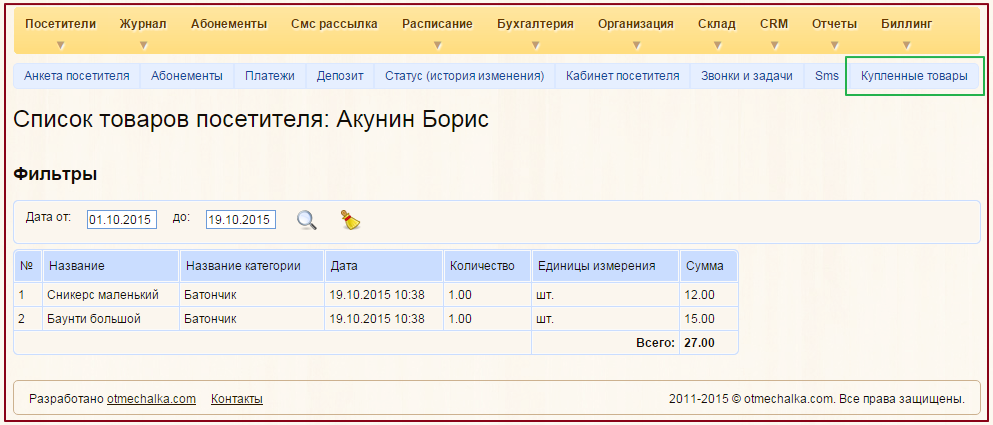The width and height of the screenshot is (993, 425).
Task: Click the Единицы измерения column header
Action: pyautogui.click(x=605, y=266)
